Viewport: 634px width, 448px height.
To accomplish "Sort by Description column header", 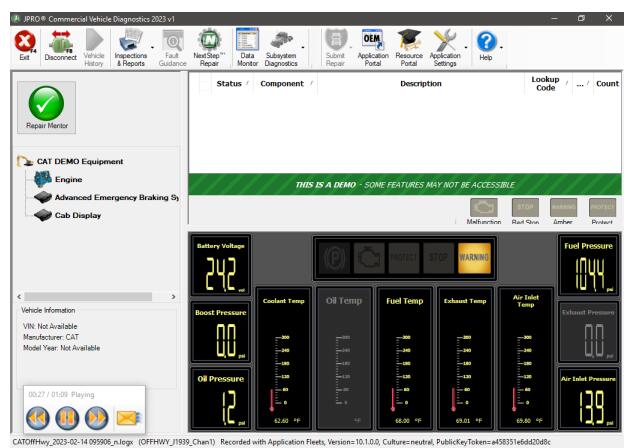I will 421,84.
